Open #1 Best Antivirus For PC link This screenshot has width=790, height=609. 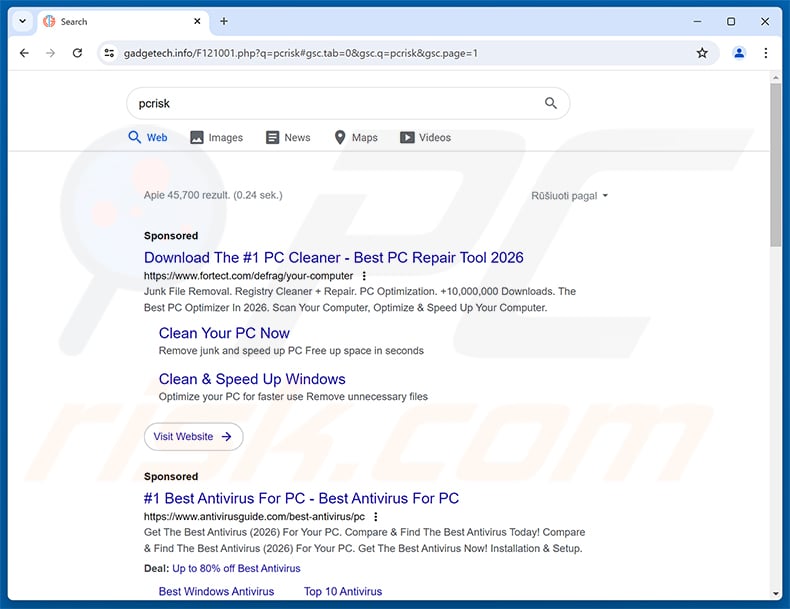(x=301, y=498)
